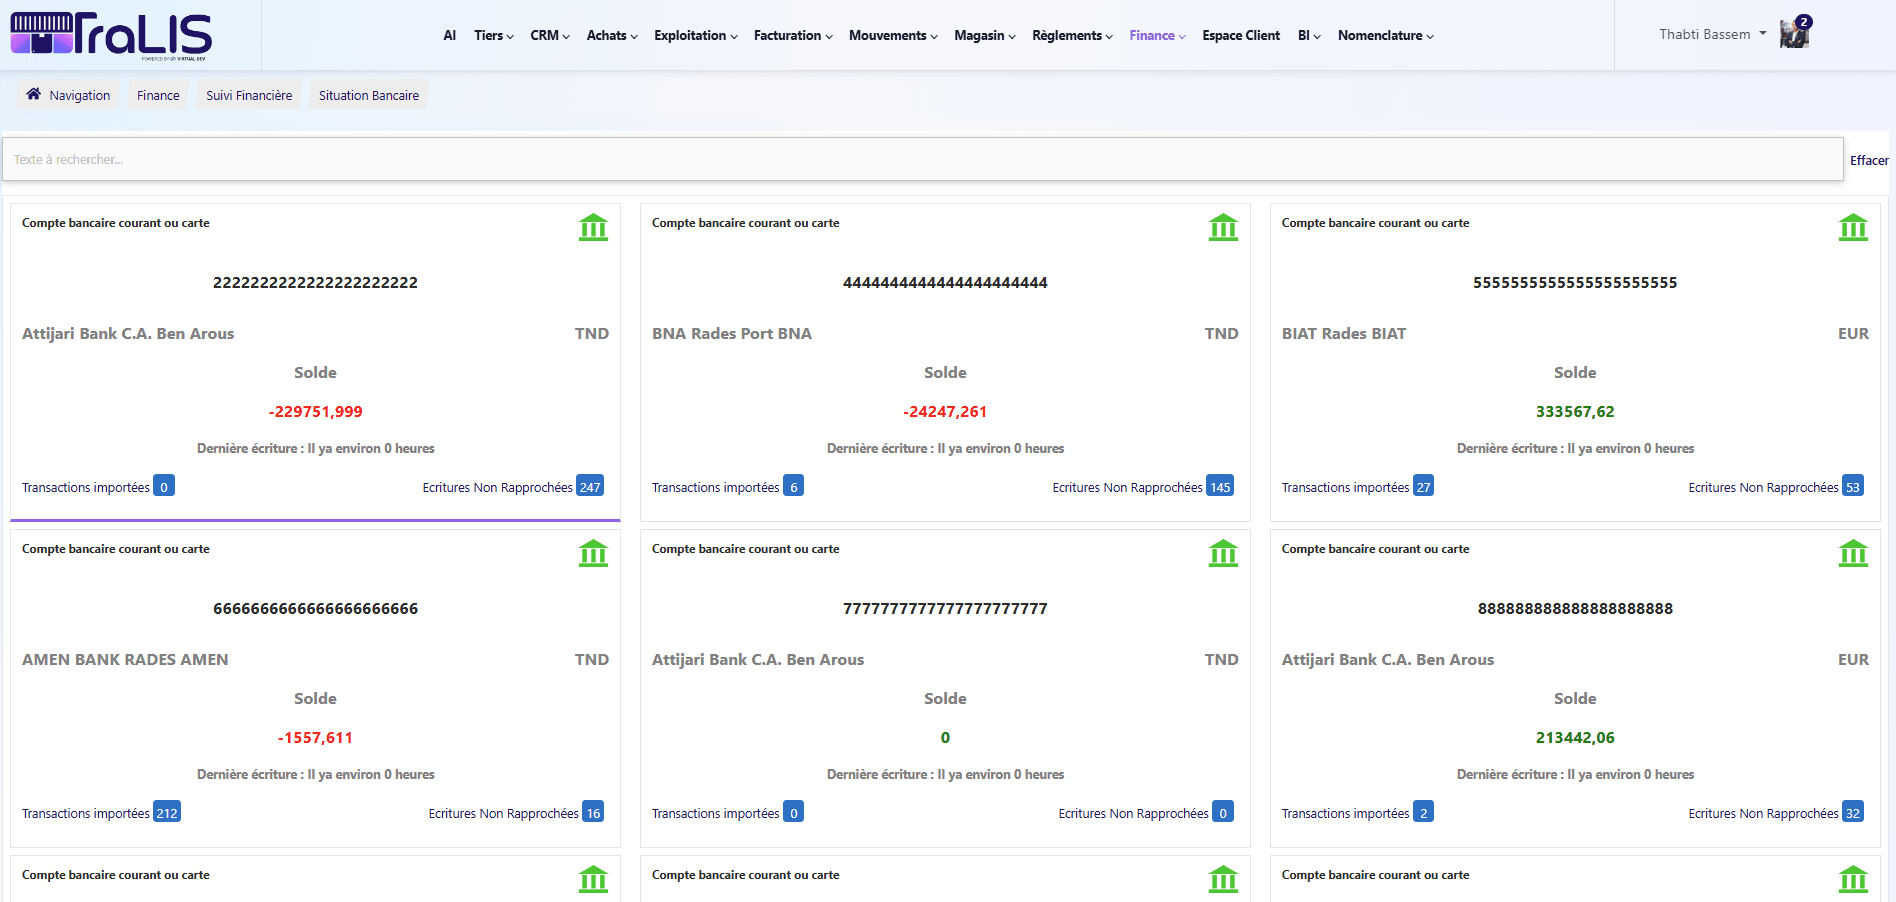Open unreconciled entries badge 32
The image size is (1896, 902).
pos(1853,812)
